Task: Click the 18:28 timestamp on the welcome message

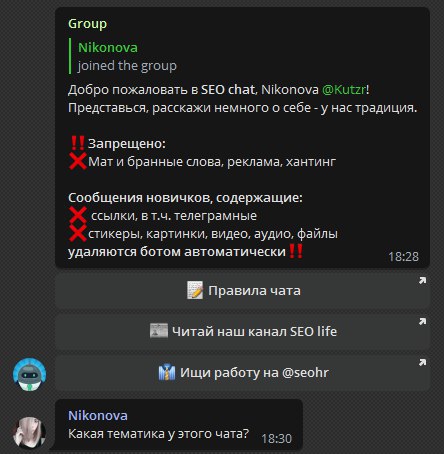Action: coord(403,257)
